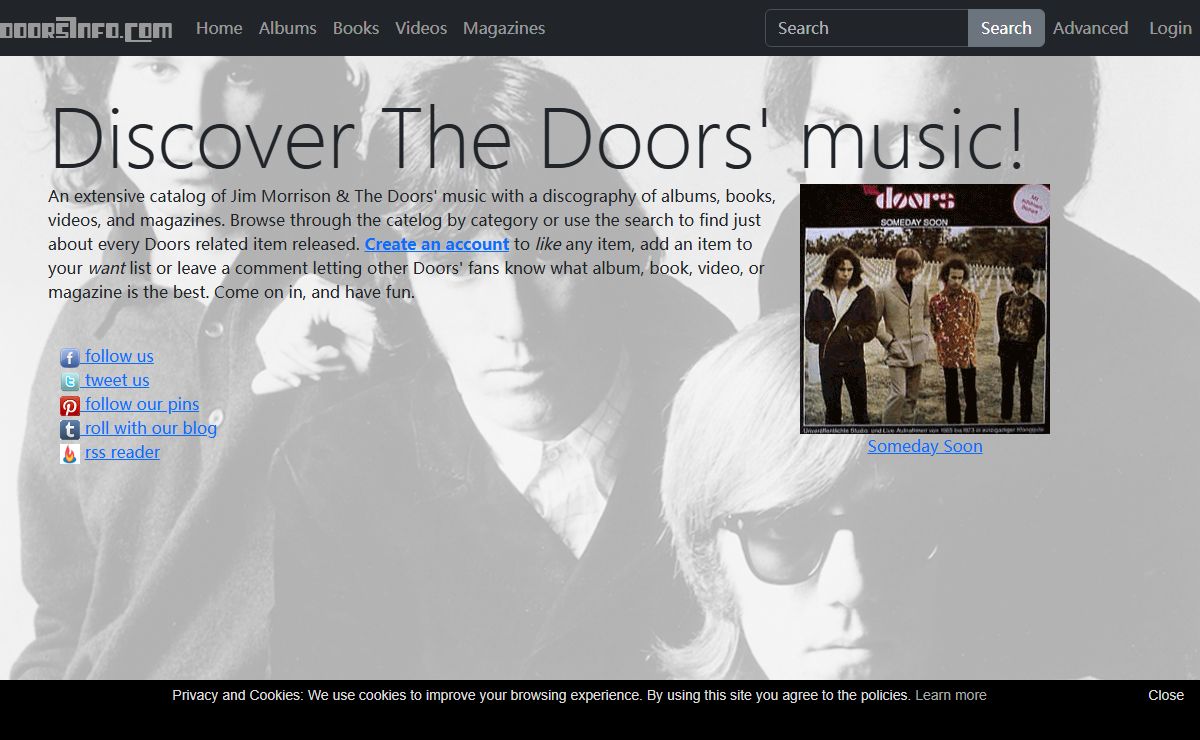This screenshot has width=1200, height=740.
Task: Open the Books section
Action: (x=356, y=28)
